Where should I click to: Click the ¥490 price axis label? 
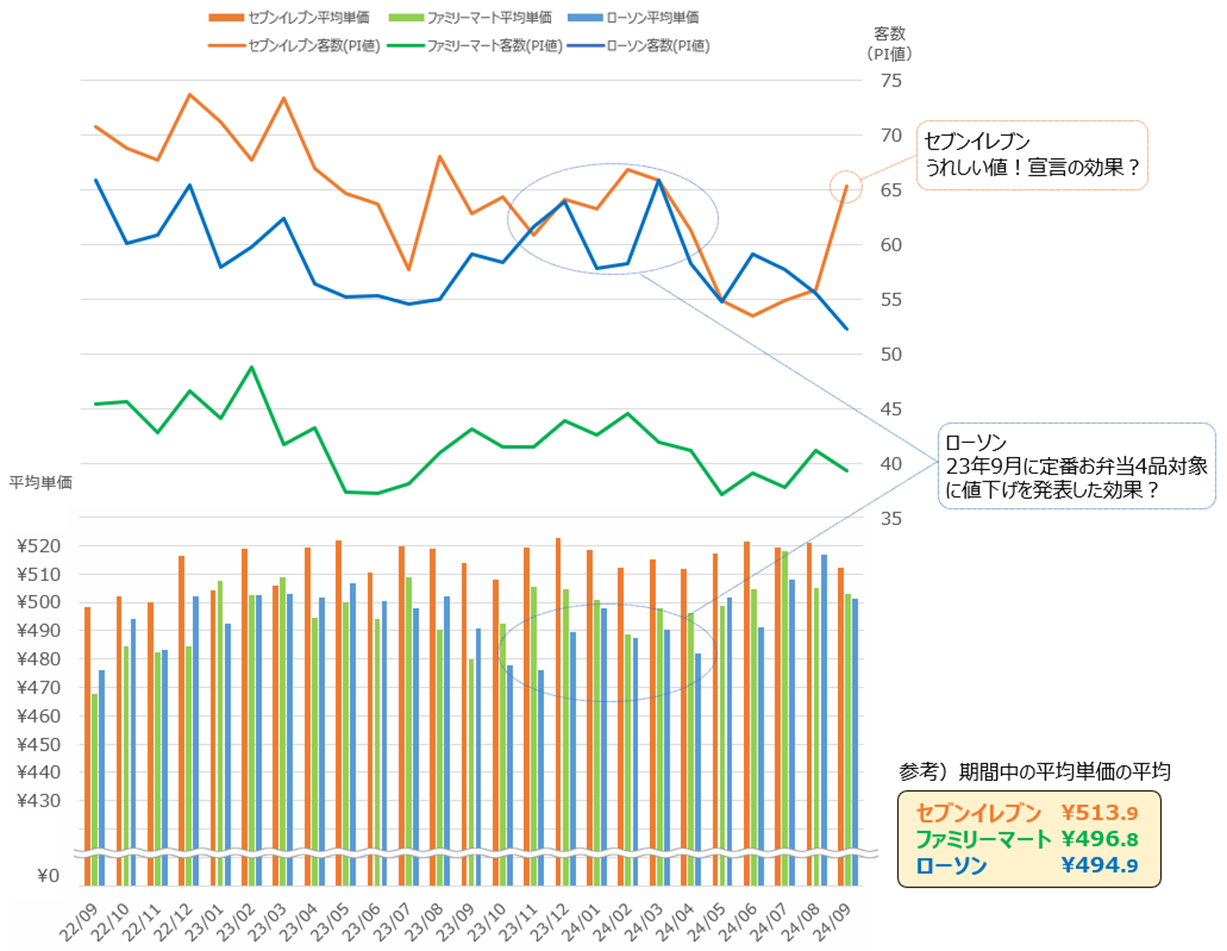click(x=40, y=631)
